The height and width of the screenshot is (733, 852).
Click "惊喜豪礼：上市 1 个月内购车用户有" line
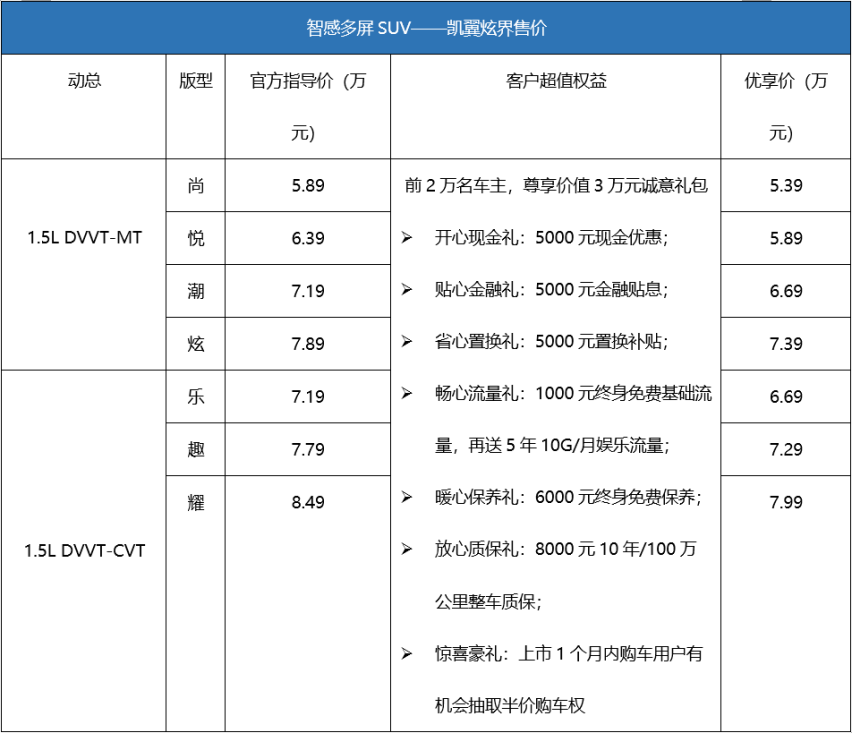568,653
